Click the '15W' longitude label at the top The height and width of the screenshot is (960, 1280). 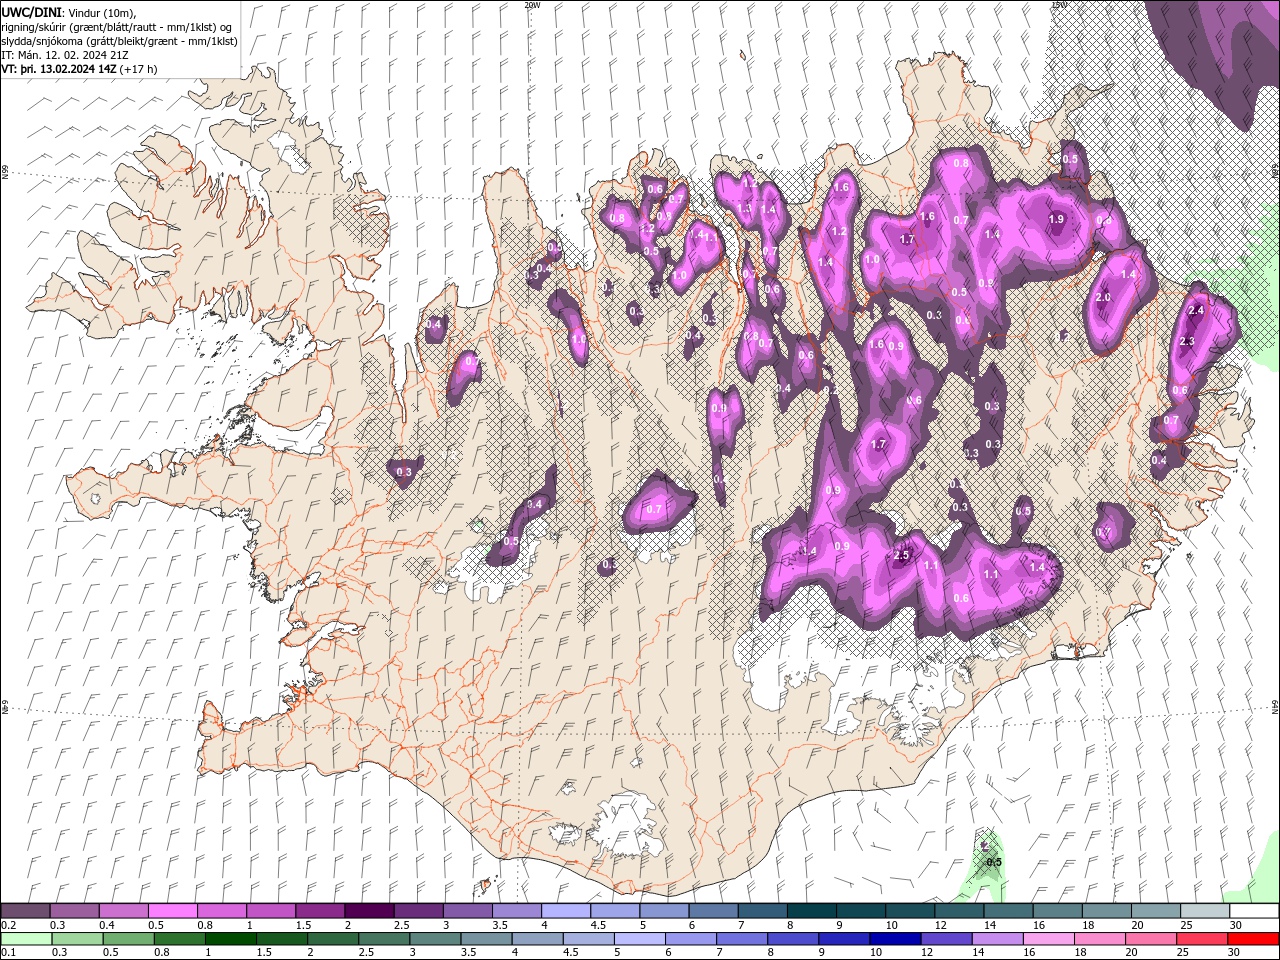click(1059, 4)
